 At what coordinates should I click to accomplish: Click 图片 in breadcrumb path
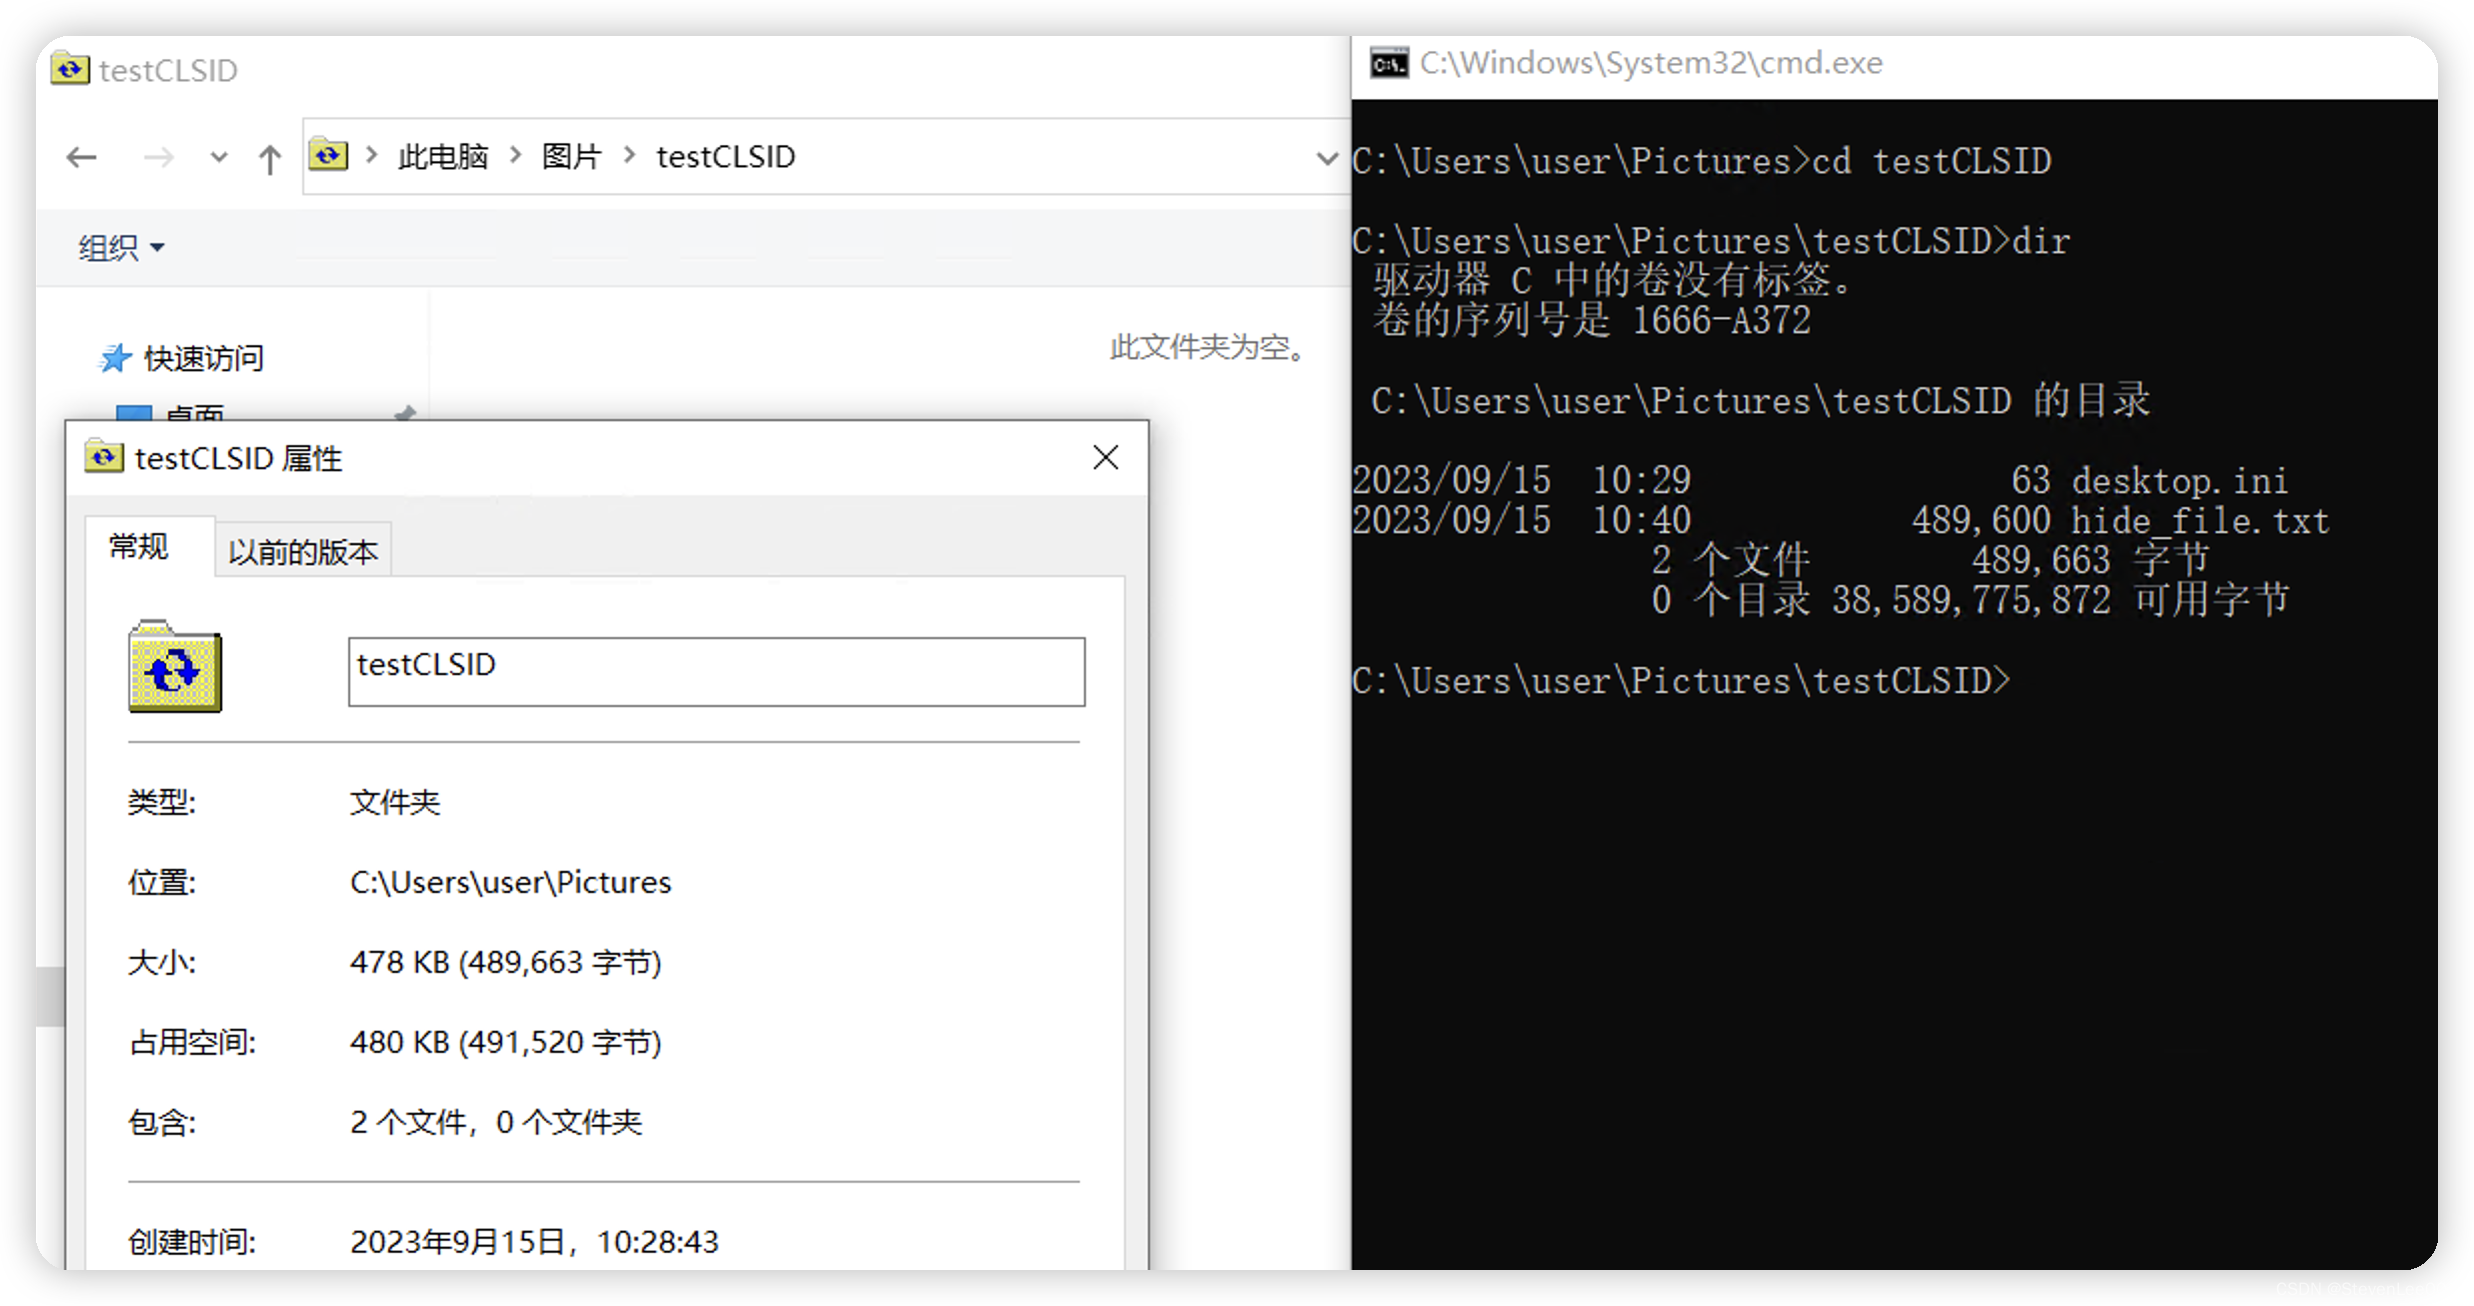coord(571,157)
